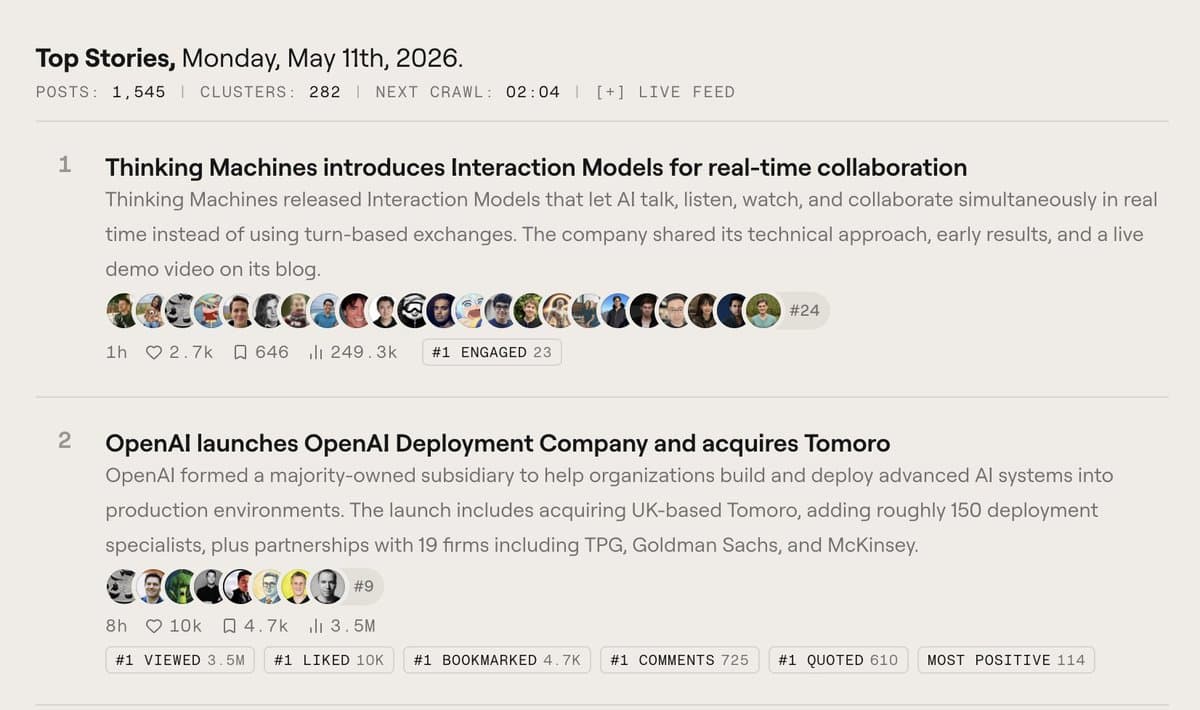Click the first sketch-style avatar in the OpenAI story
The height and width of the screenshot is (710, 1200).
point(121,586)
